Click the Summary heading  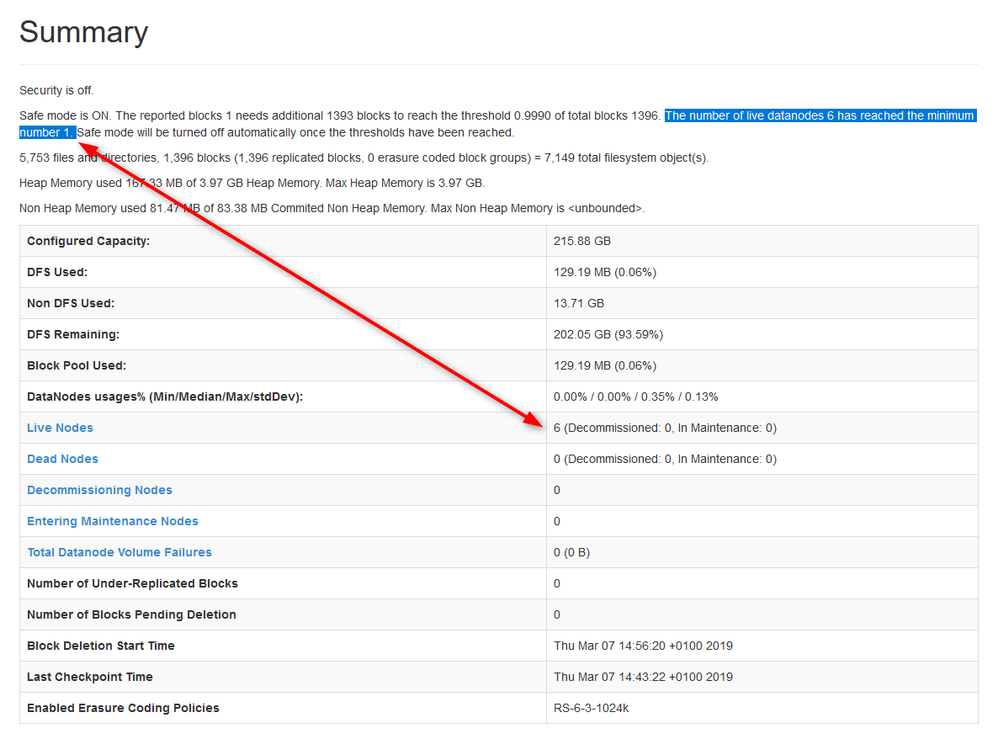(x=83, y=32)
